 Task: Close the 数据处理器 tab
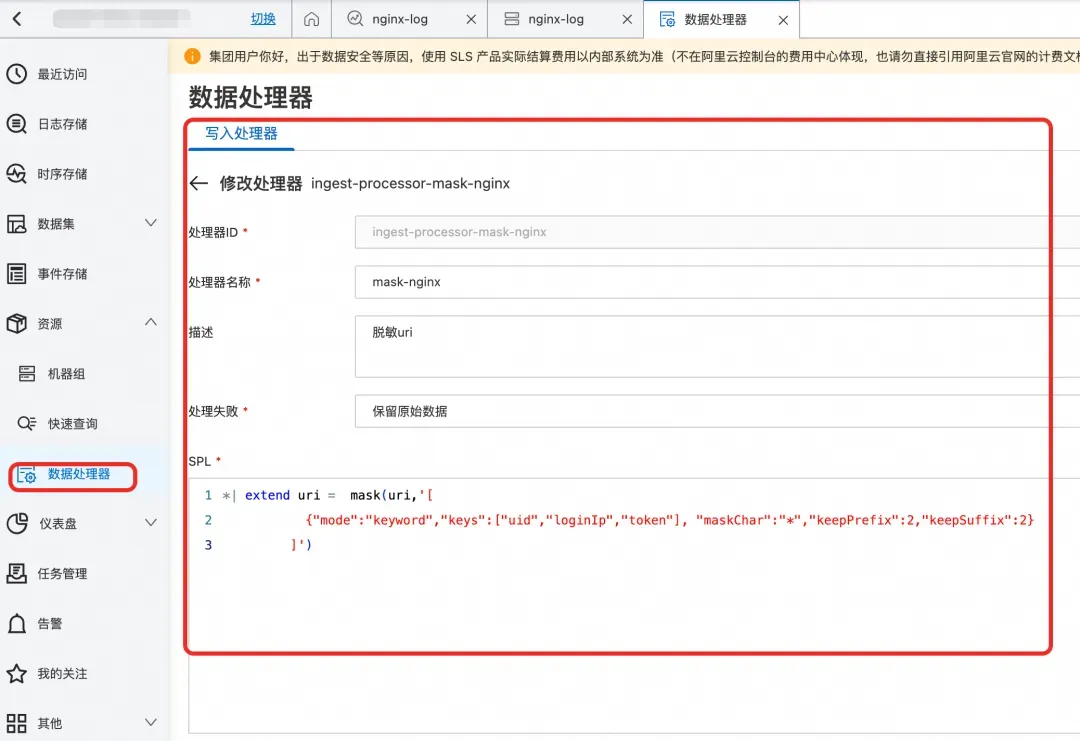click(x=783, y=20)
